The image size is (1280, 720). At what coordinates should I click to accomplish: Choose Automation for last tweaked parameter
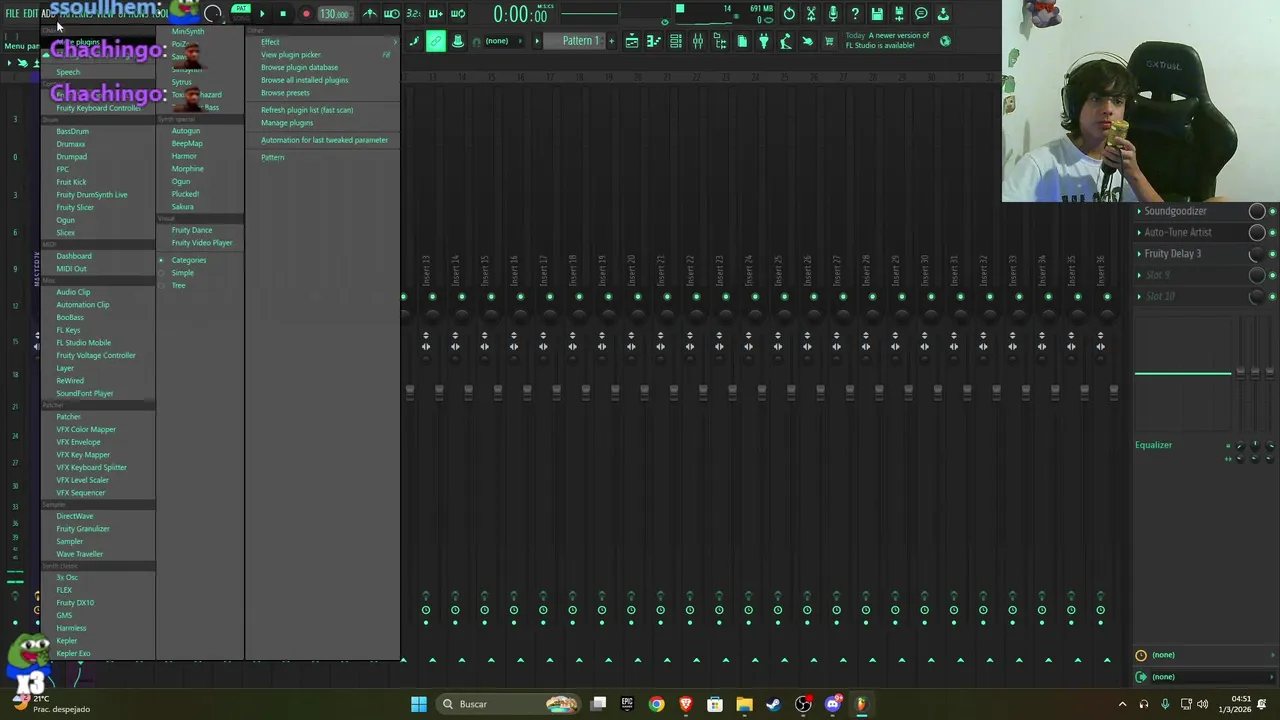324,140
